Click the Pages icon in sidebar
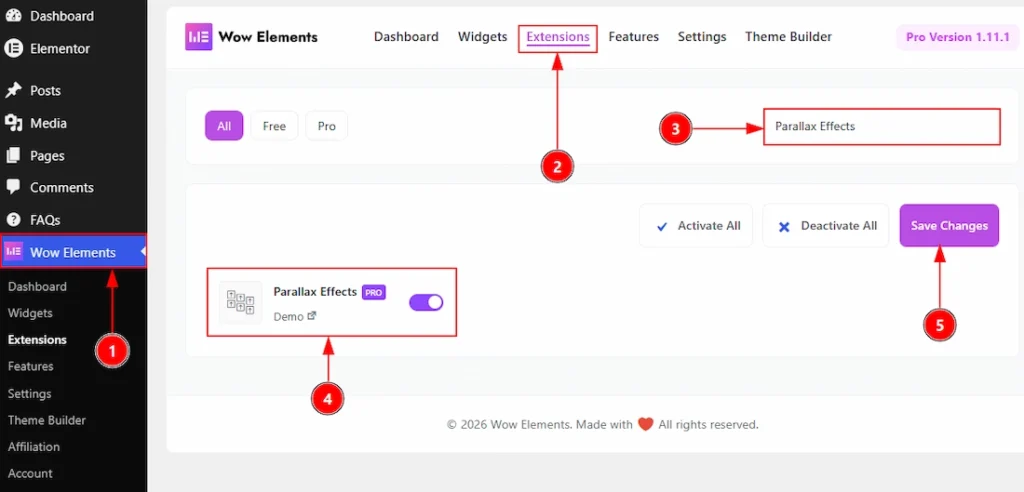Screen dimensions: 1024x492 [13, 156]
